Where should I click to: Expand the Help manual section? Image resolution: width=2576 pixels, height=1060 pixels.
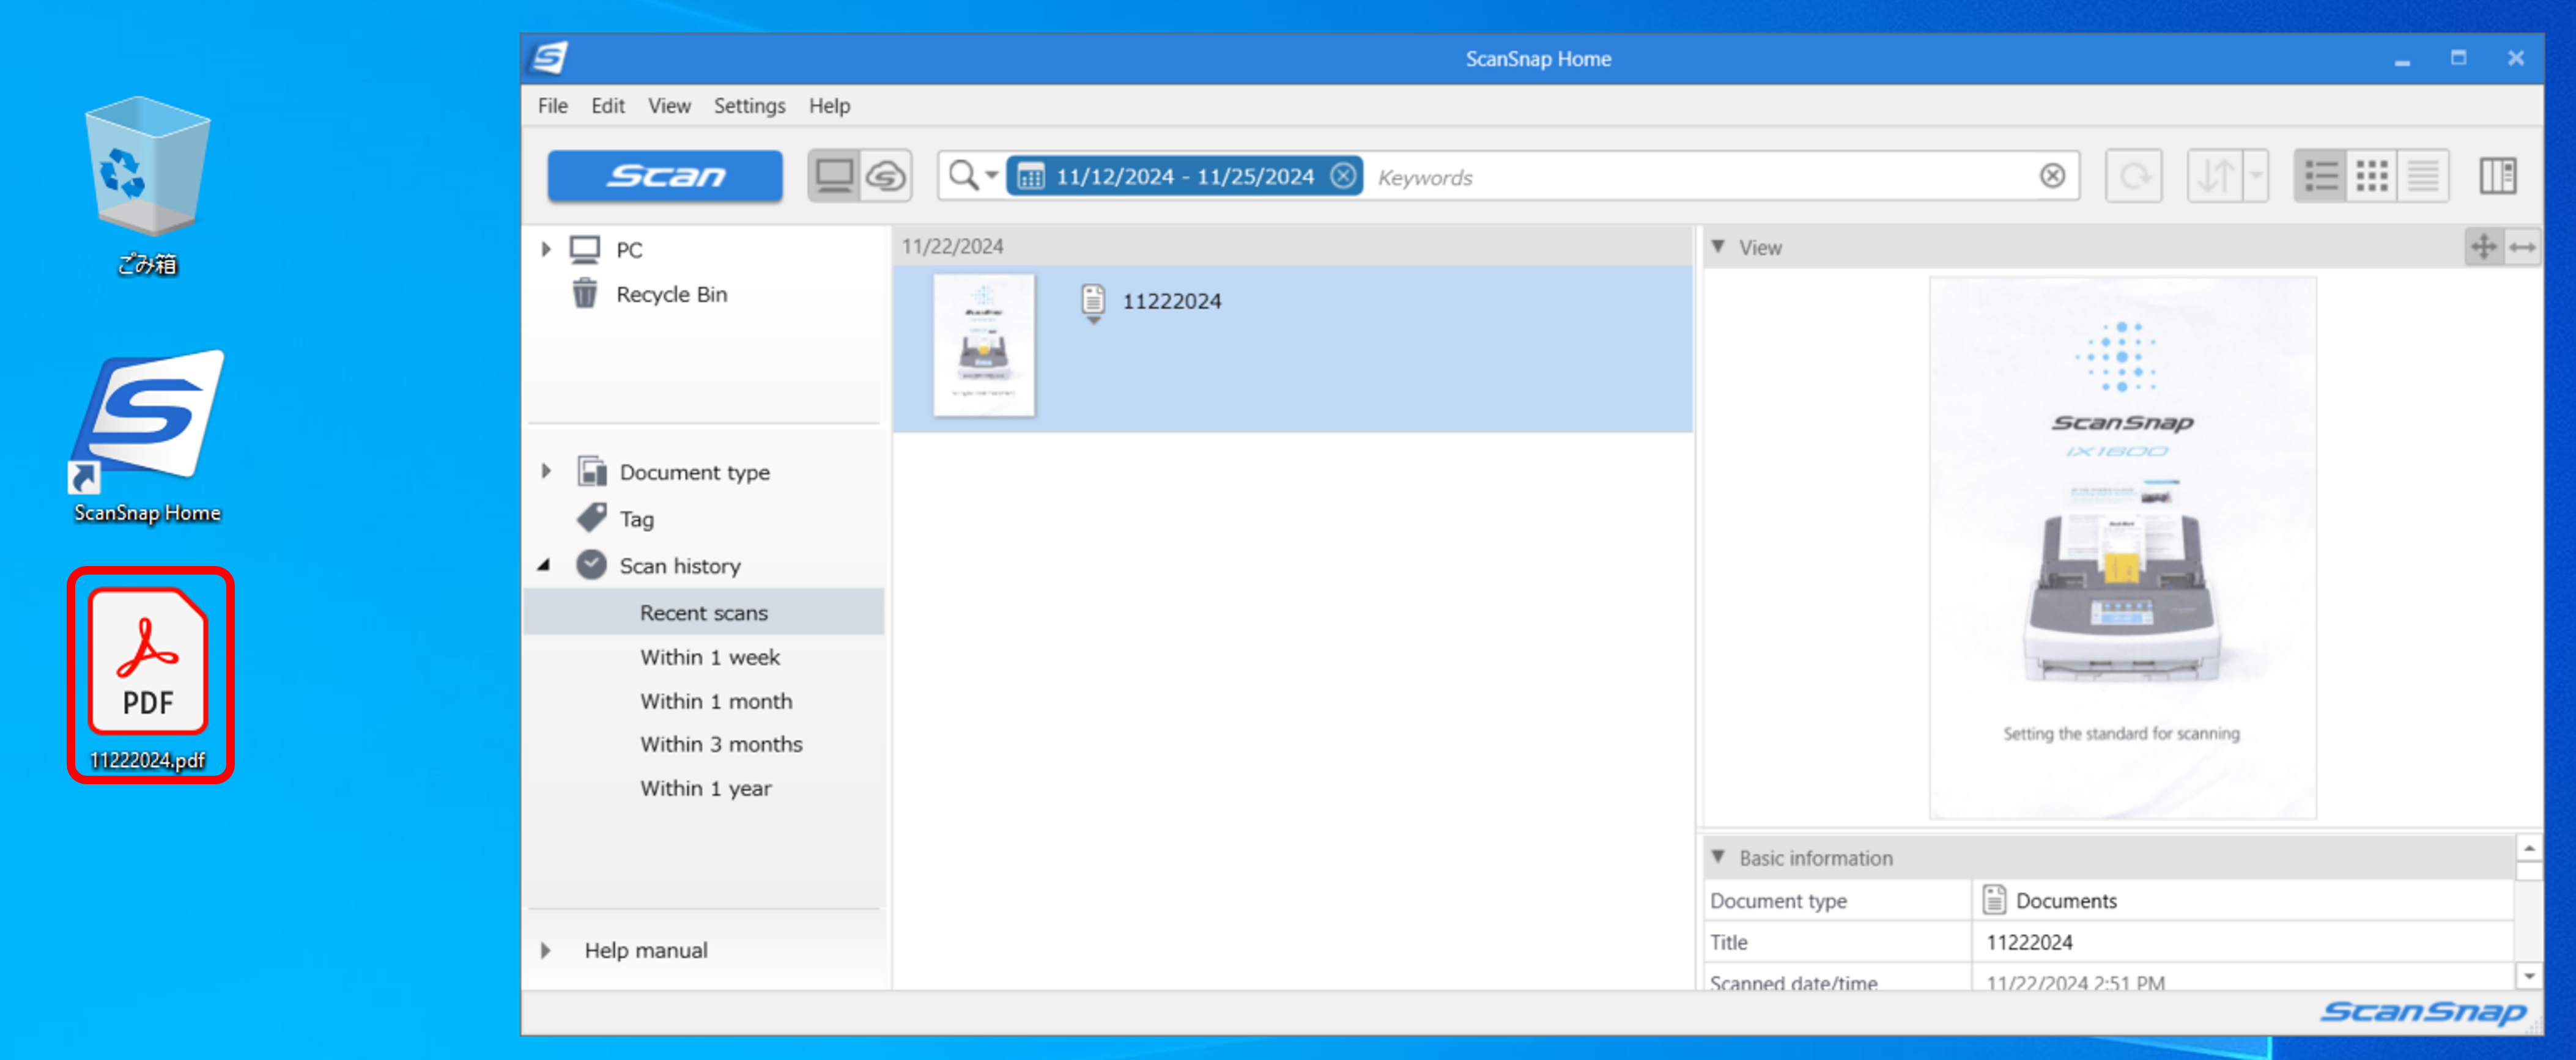546,950
